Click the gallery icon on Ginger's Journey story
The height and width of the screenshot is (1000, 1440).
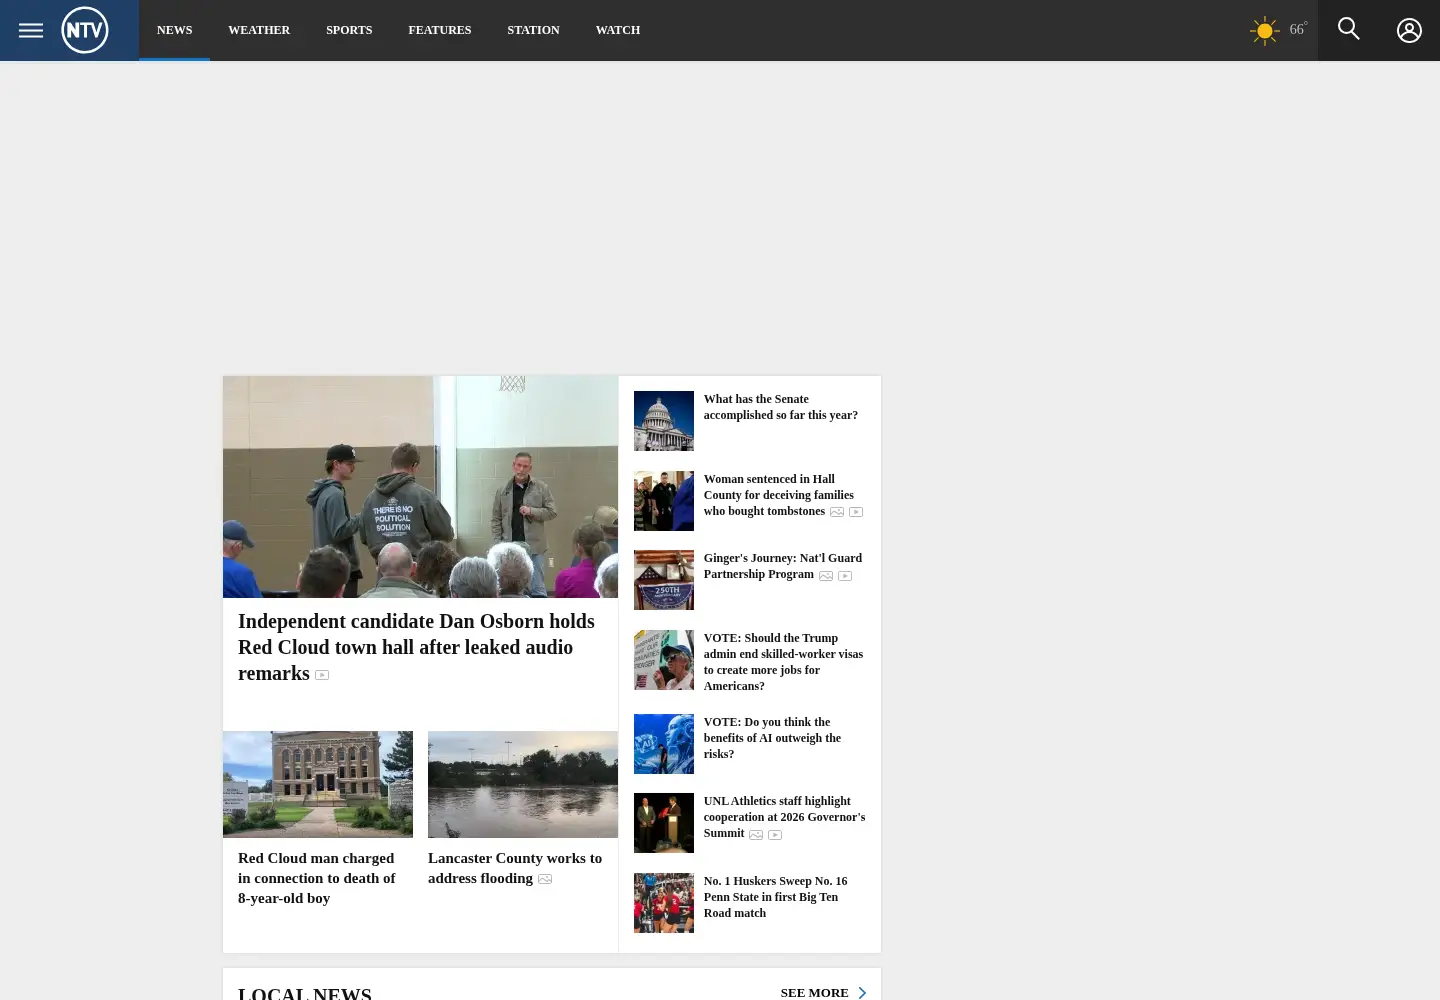(x=826, y=576)
